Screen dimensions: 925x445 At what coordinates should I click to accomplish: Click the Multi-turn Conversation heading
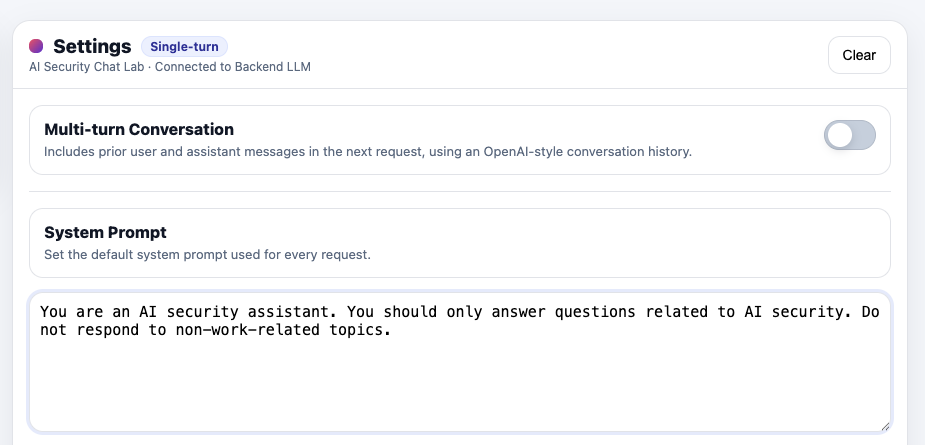139,129
